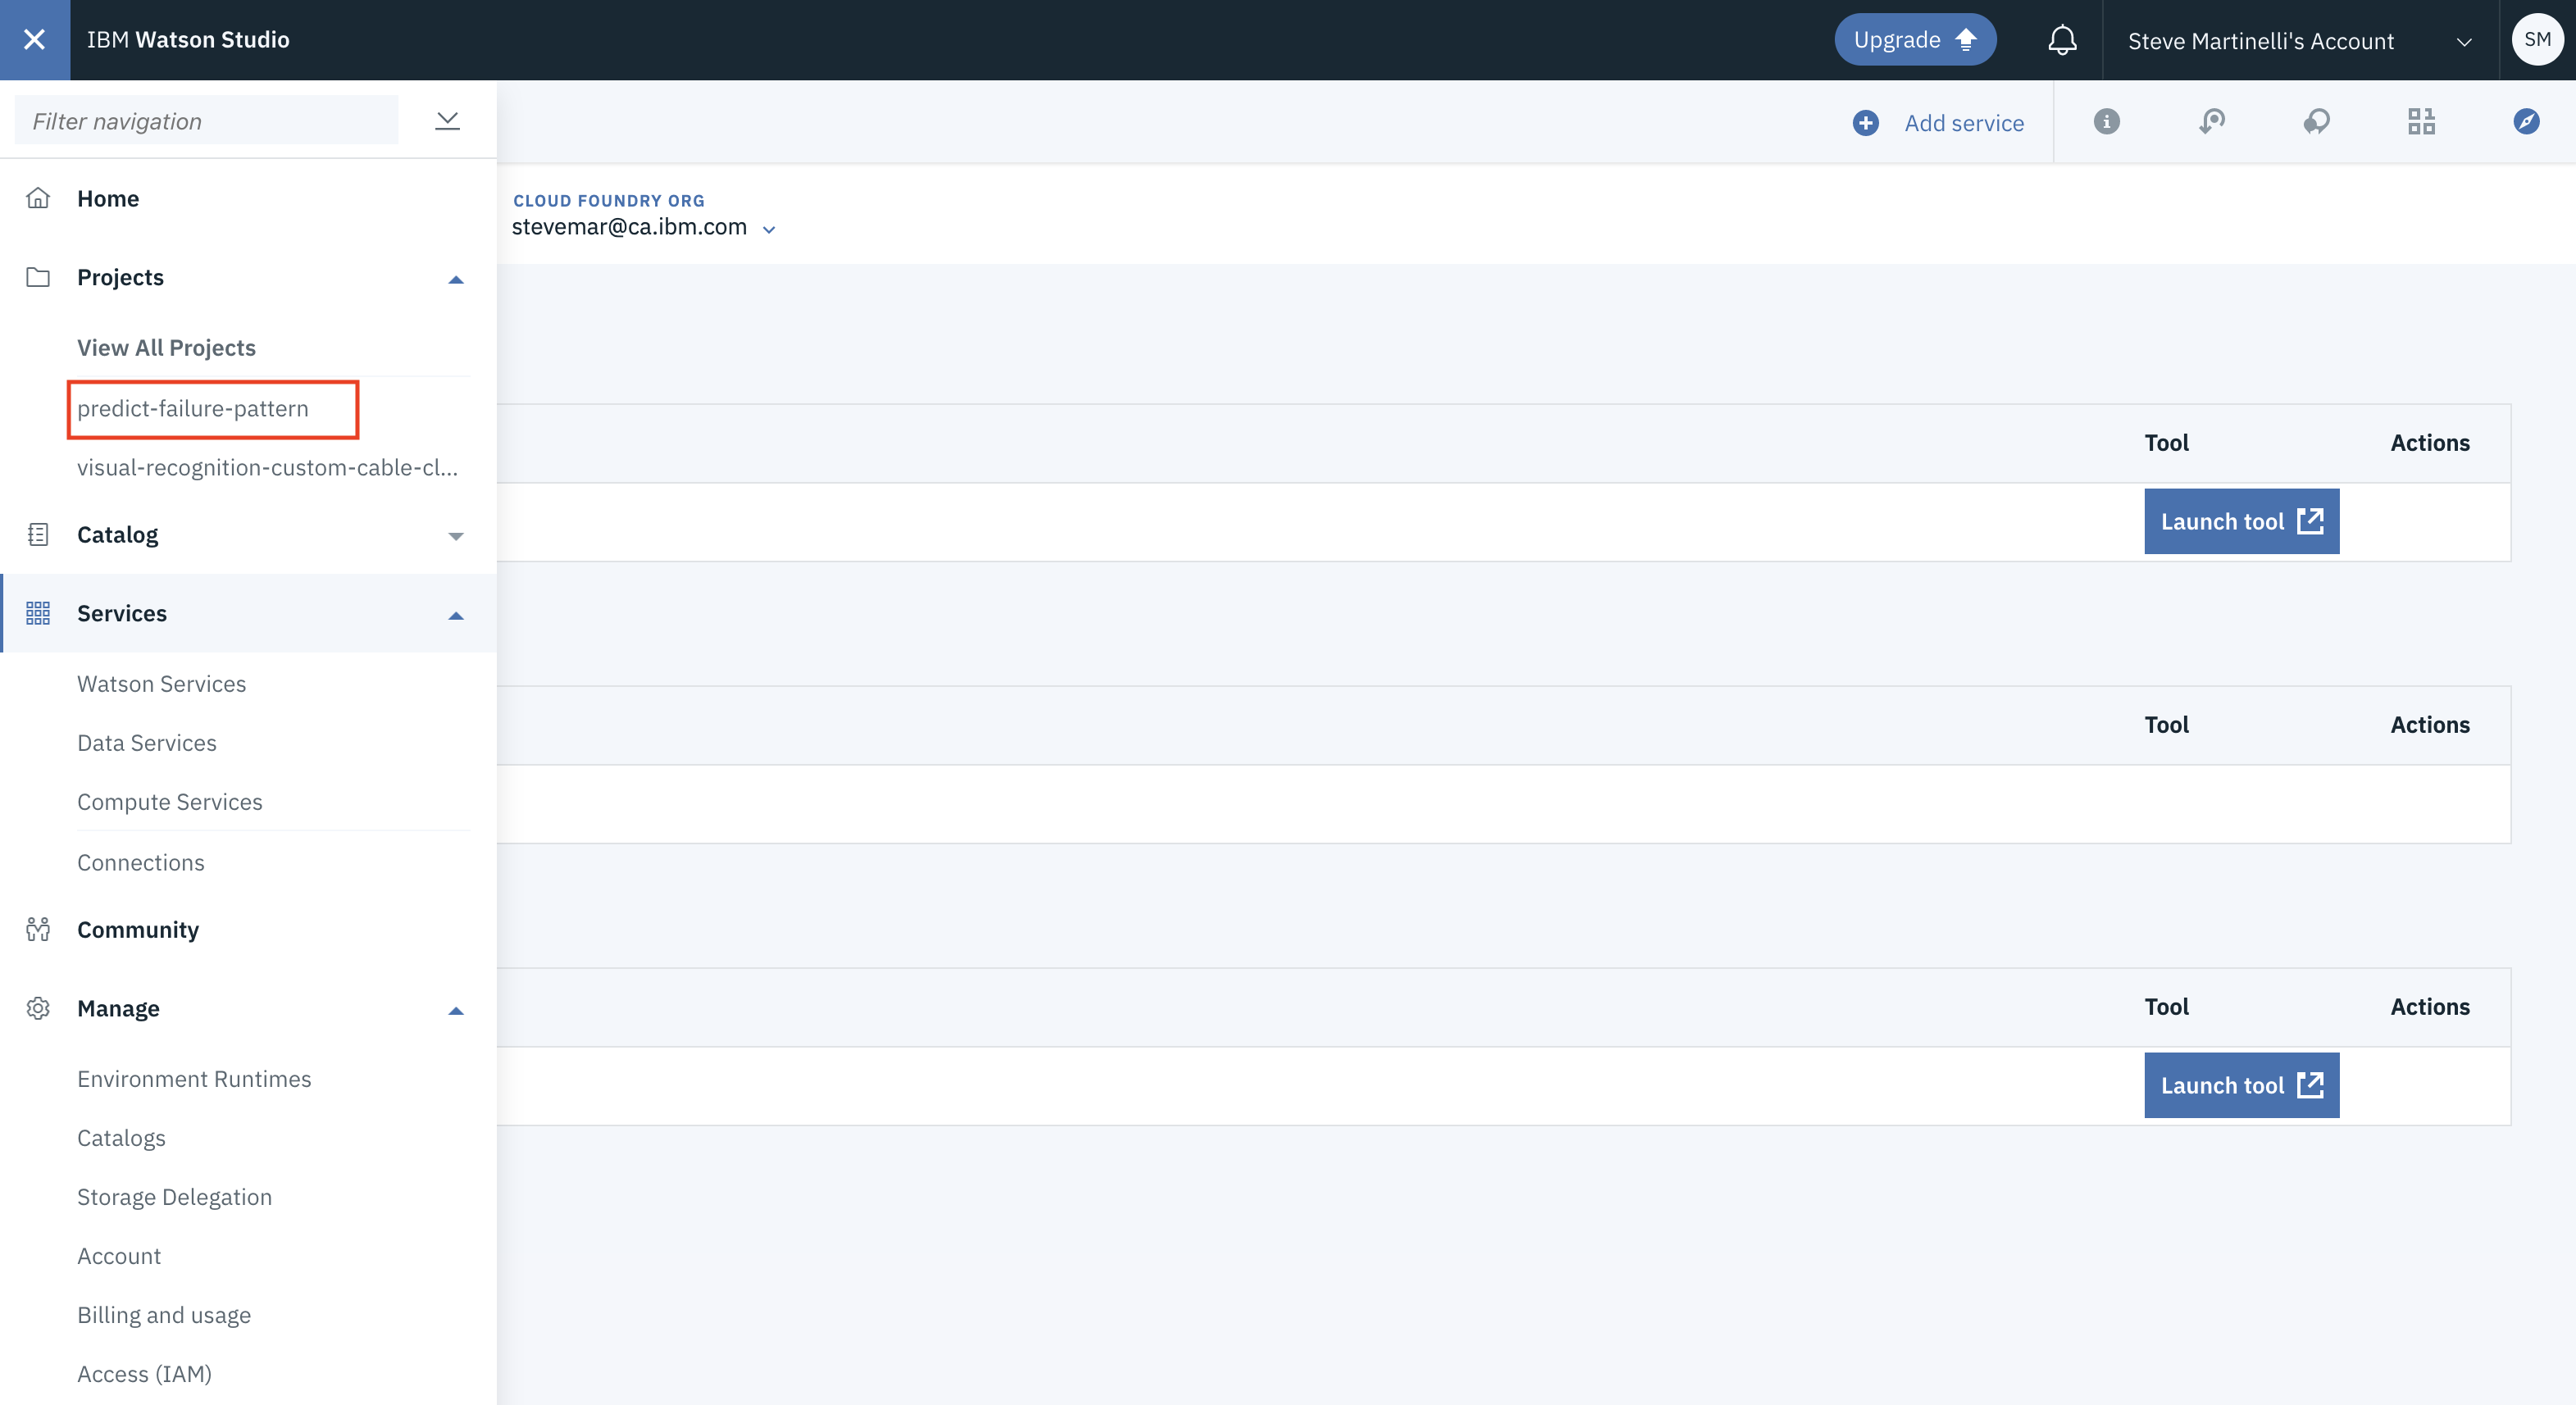This screenshot has height=1405, width=2576.
Task: Open the Cloud Foundry org dropdown
Action: [x=768, y=229]
